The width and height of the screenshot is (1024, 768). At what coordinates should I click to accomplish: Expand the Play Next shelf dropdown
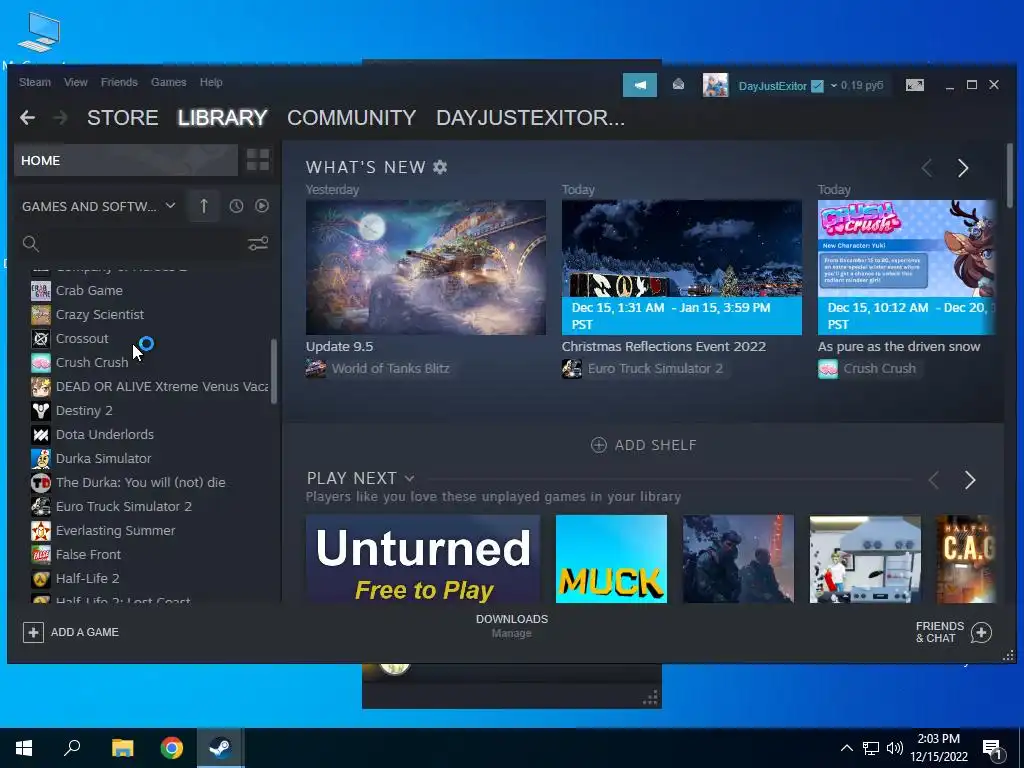409,479
